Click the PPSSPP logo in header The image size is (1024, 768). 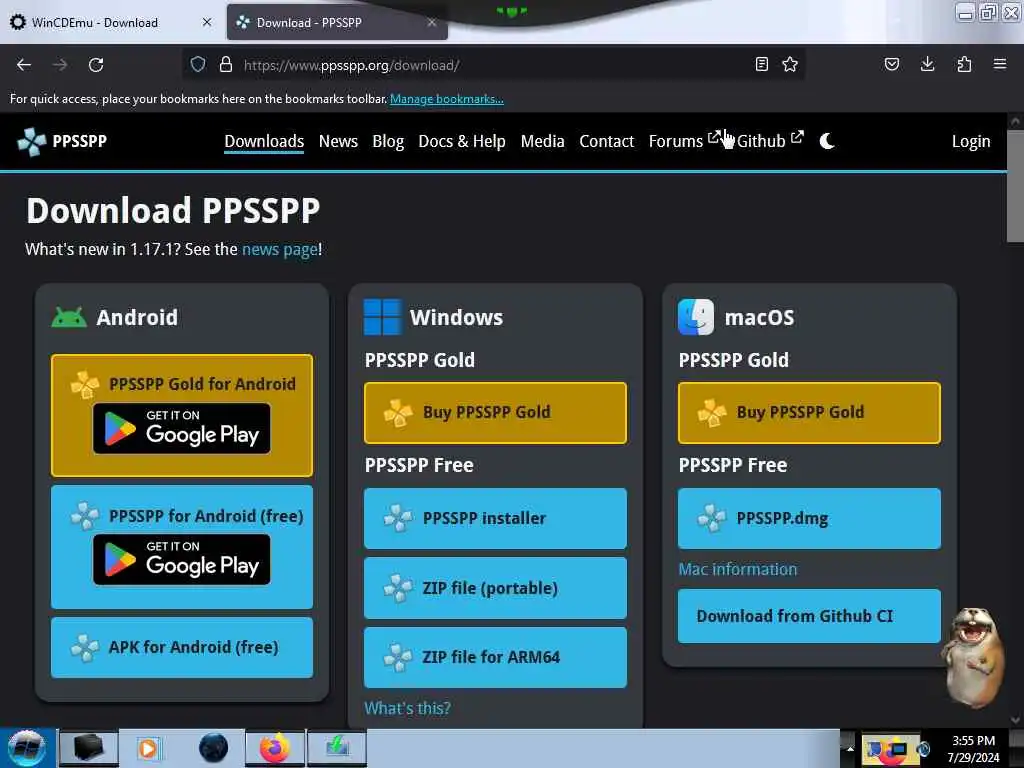click(x=62, y=141)
